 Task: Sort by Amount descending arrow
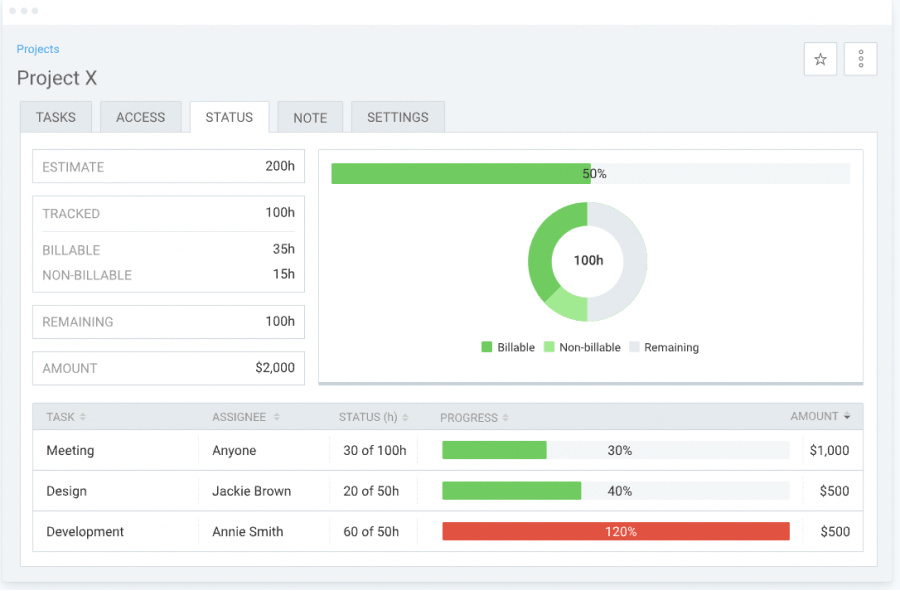pos(847,416)
